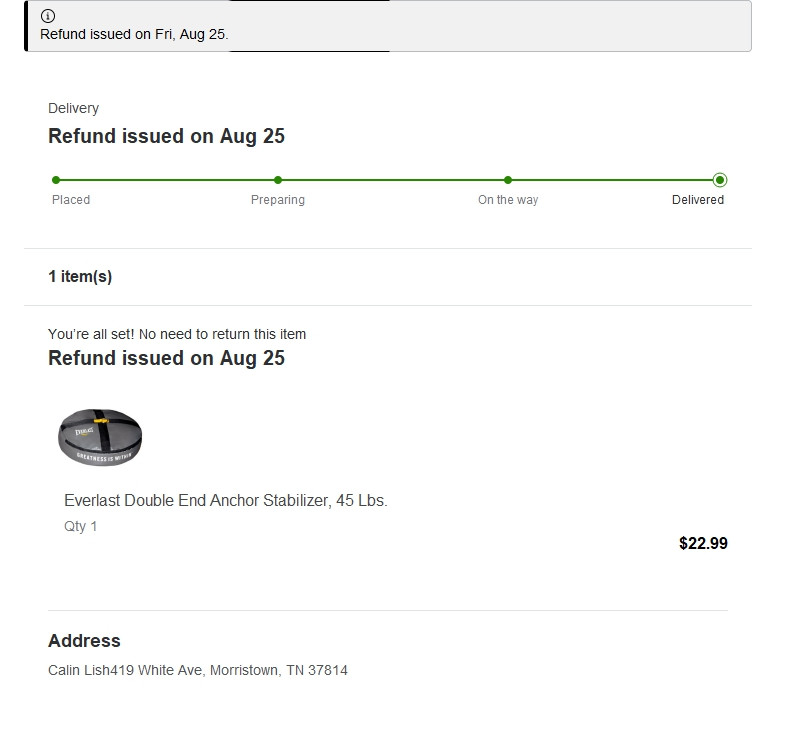
Task: Click the Placed step dot
Action: 56,180
